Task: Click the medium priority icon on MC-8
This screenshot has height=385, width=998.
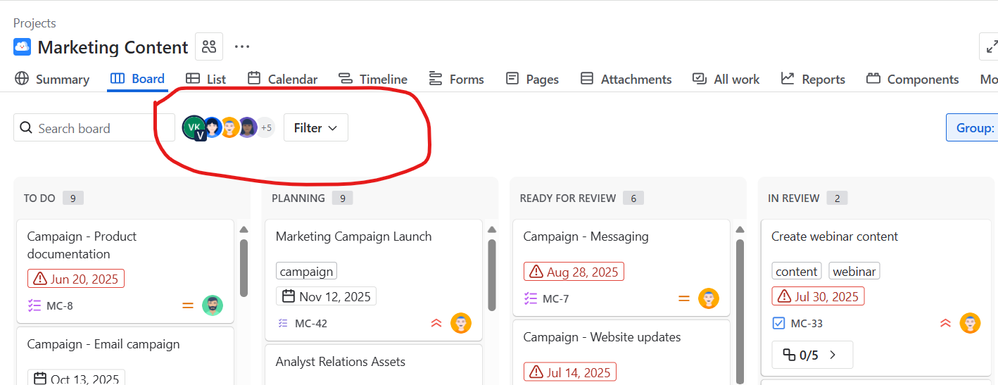Action: tap(188, 305)
